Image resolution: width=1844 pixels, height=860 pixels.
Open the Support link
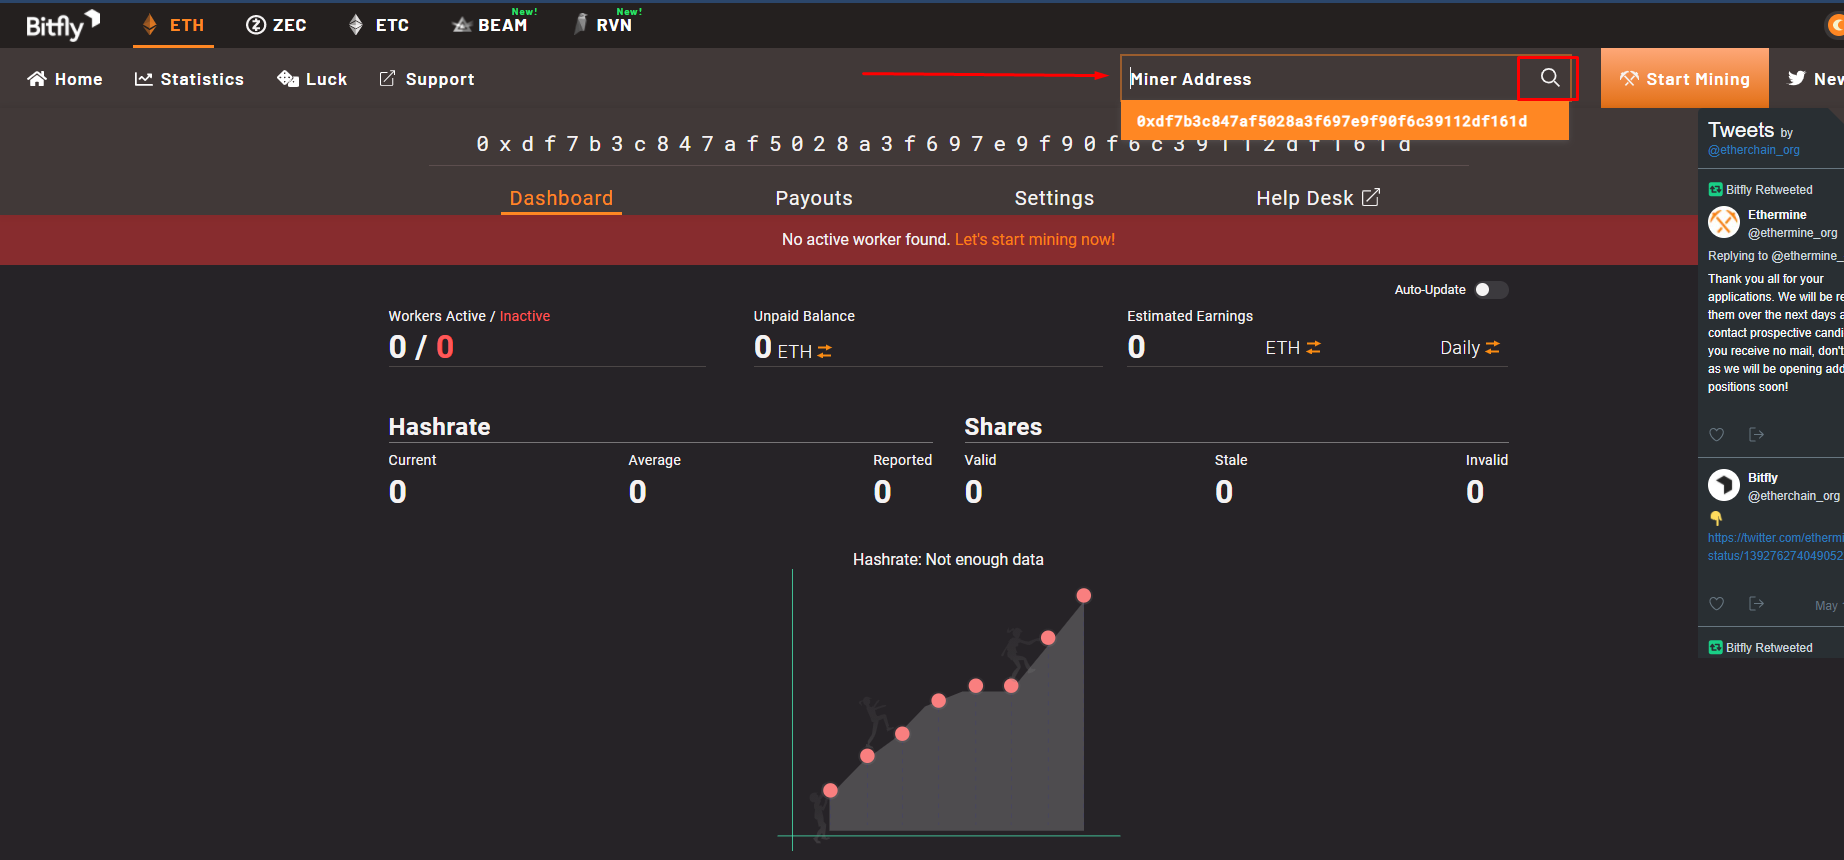pyautogui.click(x=427, y=79)
